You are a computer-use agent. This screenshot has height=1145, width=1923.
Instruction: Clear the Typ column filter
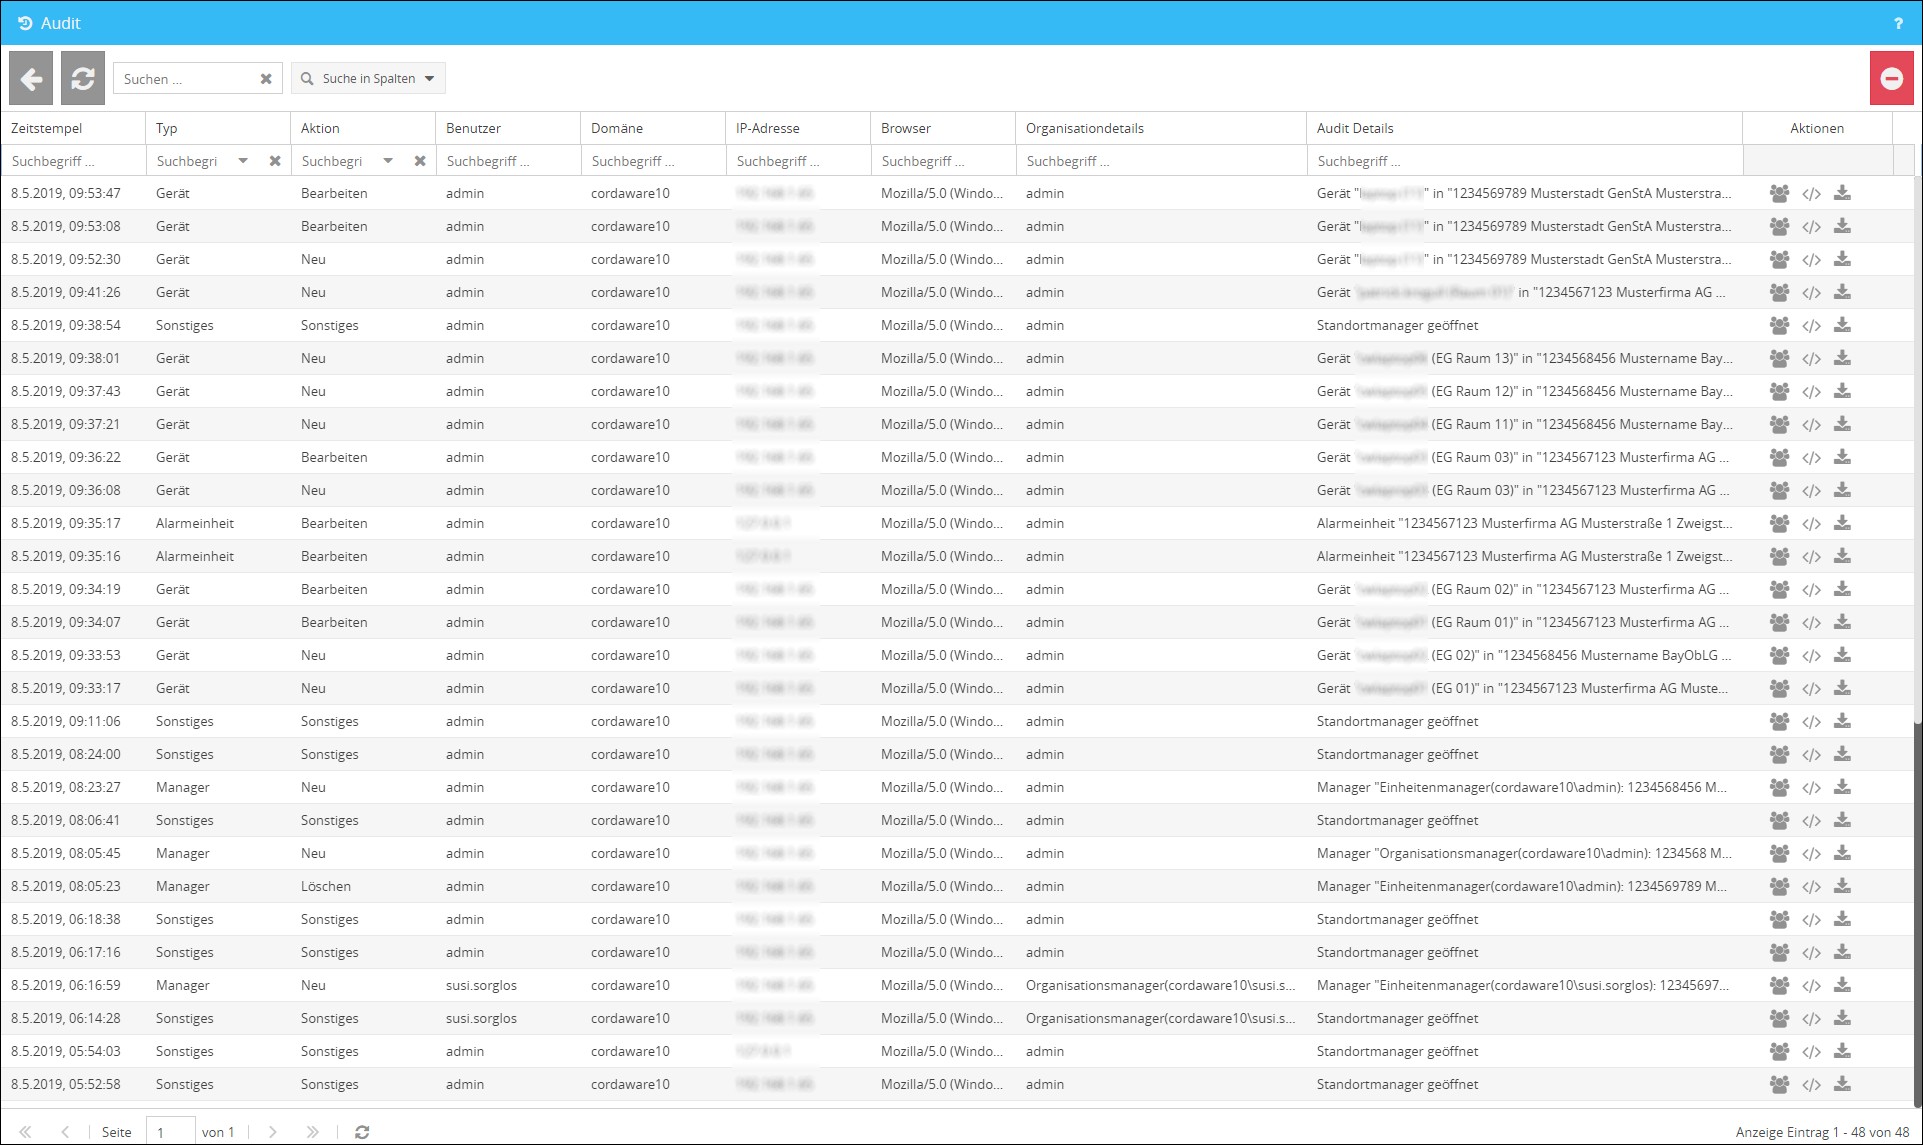coord(275,161)
